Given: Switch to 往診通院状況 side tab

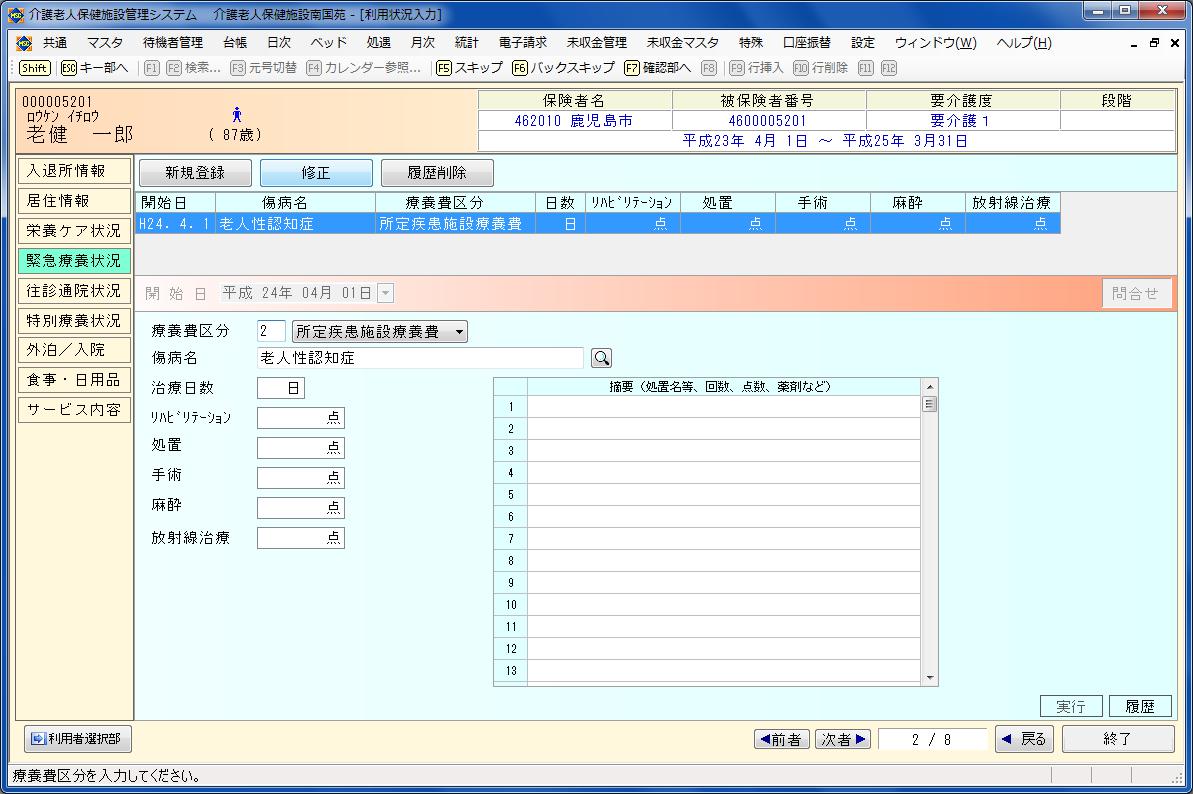Looking at the screenshot, I should 74,291.
